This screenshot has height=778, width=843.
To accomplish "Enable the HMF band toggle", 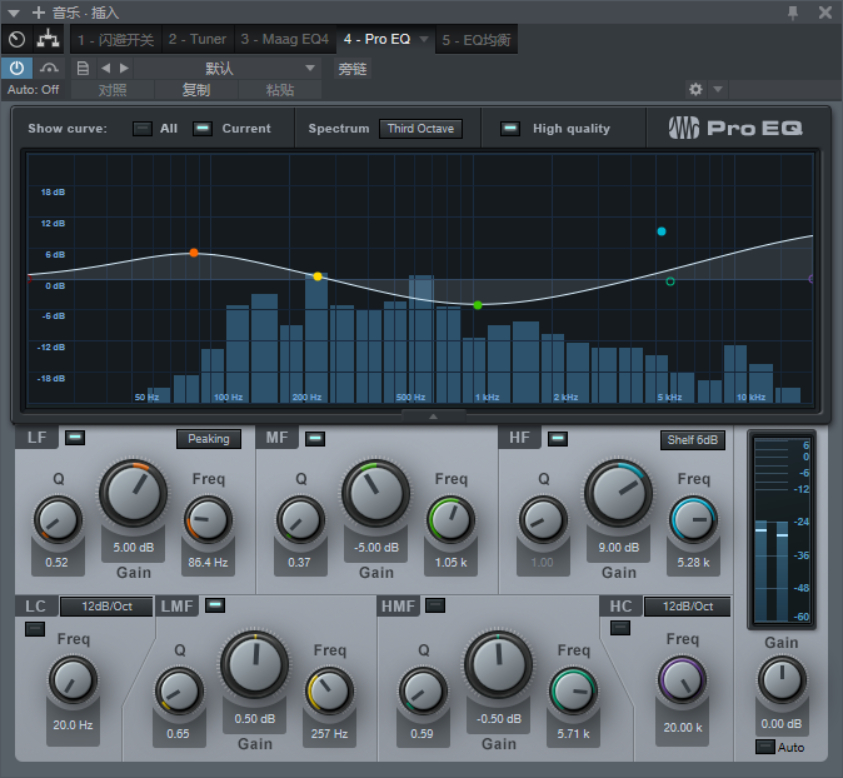I will (435, 605).
